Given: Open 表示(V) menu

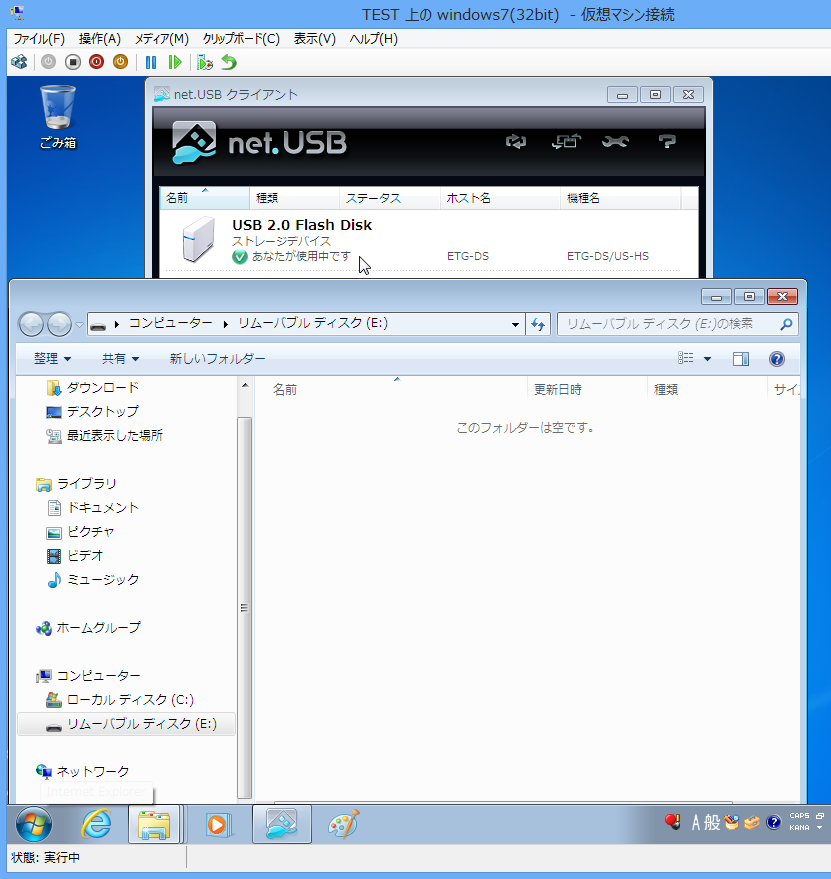Looking at the screenshot, I should click(315, 39).
